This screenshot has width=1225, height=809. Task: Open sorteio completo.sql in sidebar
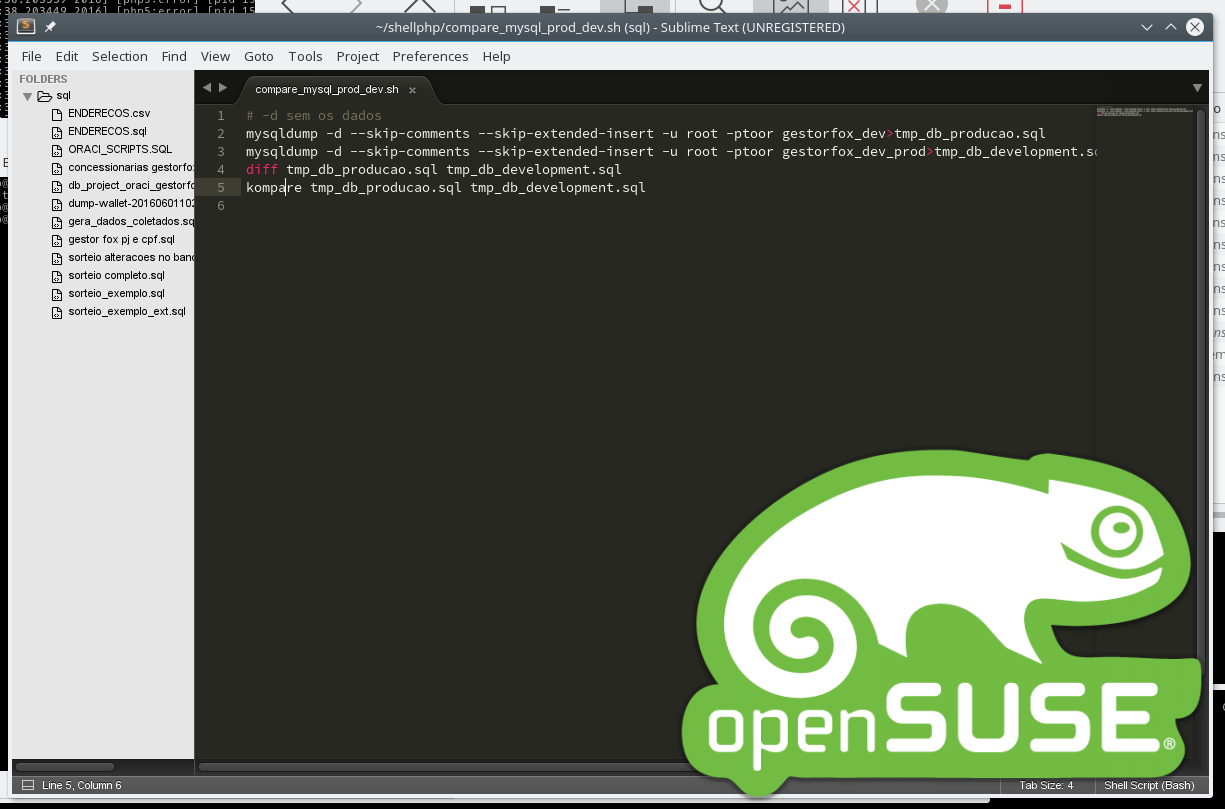[117, 275]
